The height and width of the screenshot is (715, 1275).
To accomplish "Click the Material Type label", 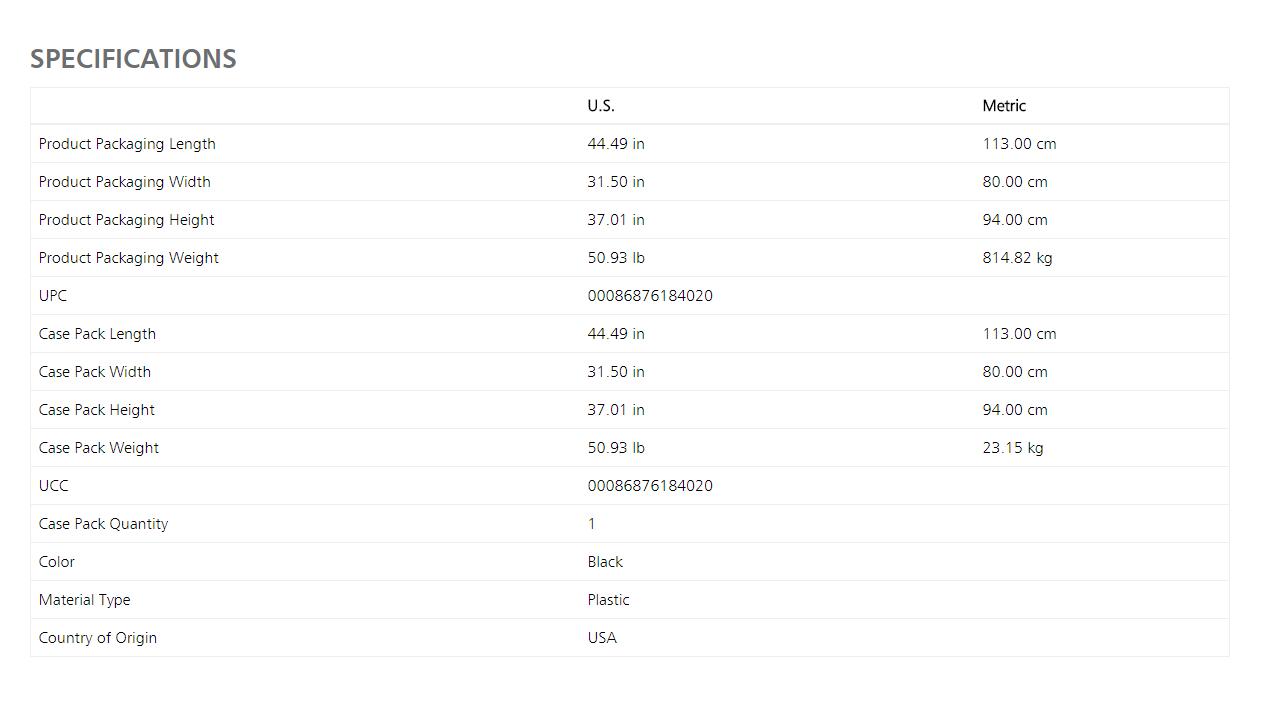I will coord(84,600).
